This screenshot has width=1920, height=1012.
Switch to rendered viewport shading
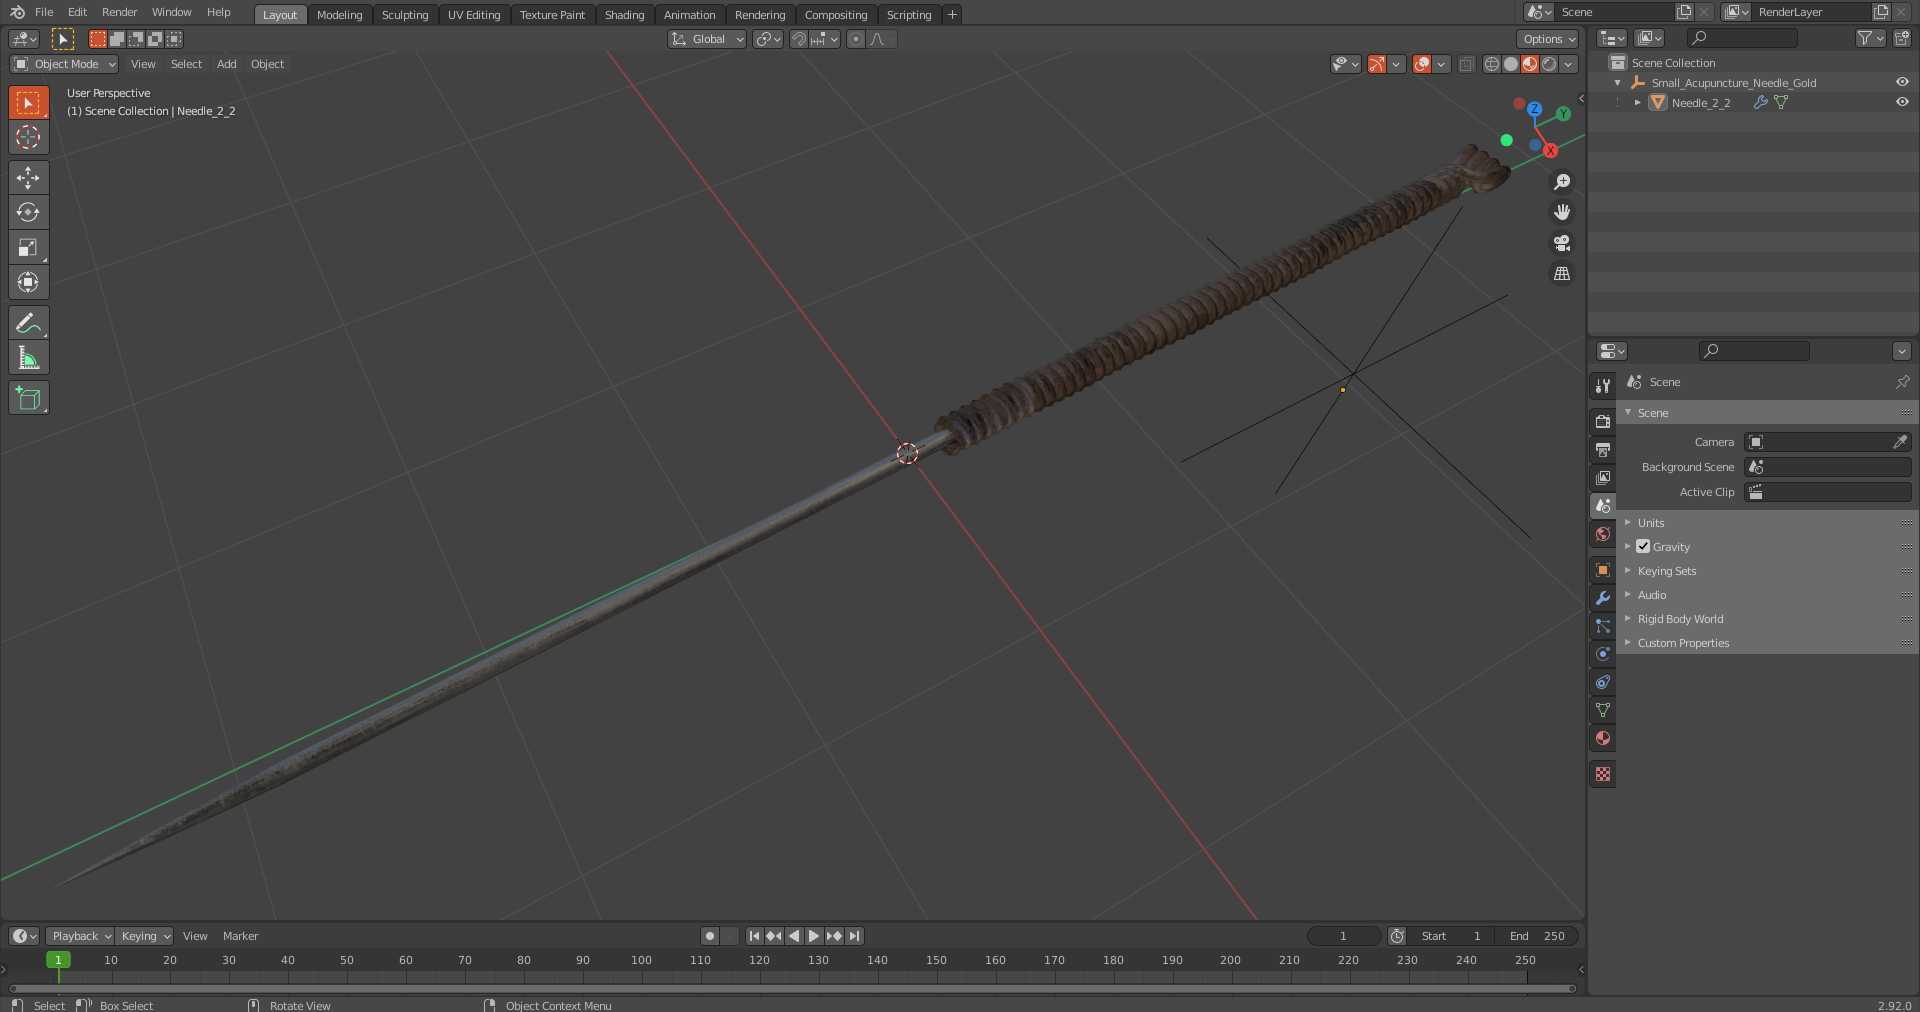pos(1548,64)
